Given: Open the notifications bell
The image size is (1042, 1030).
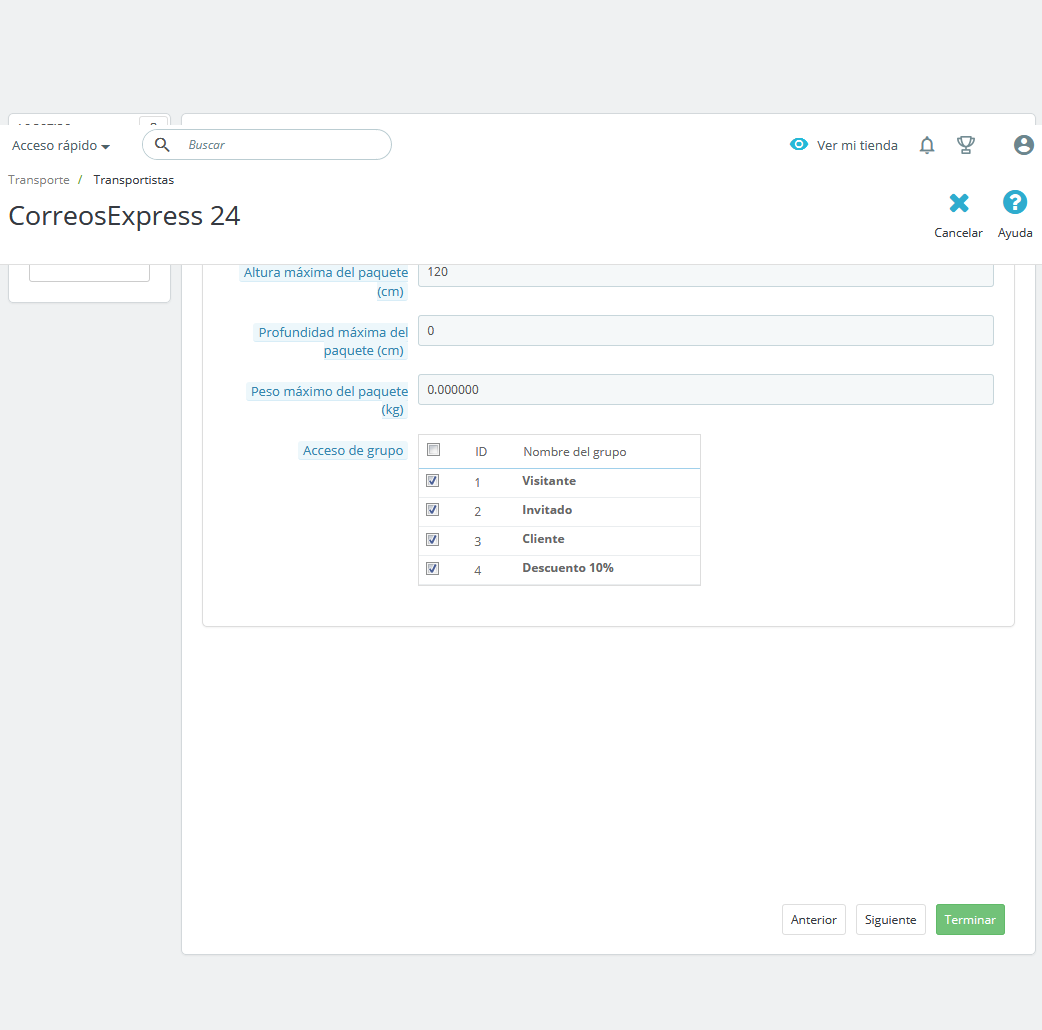Looking at the screenshot, I should 926,145.
